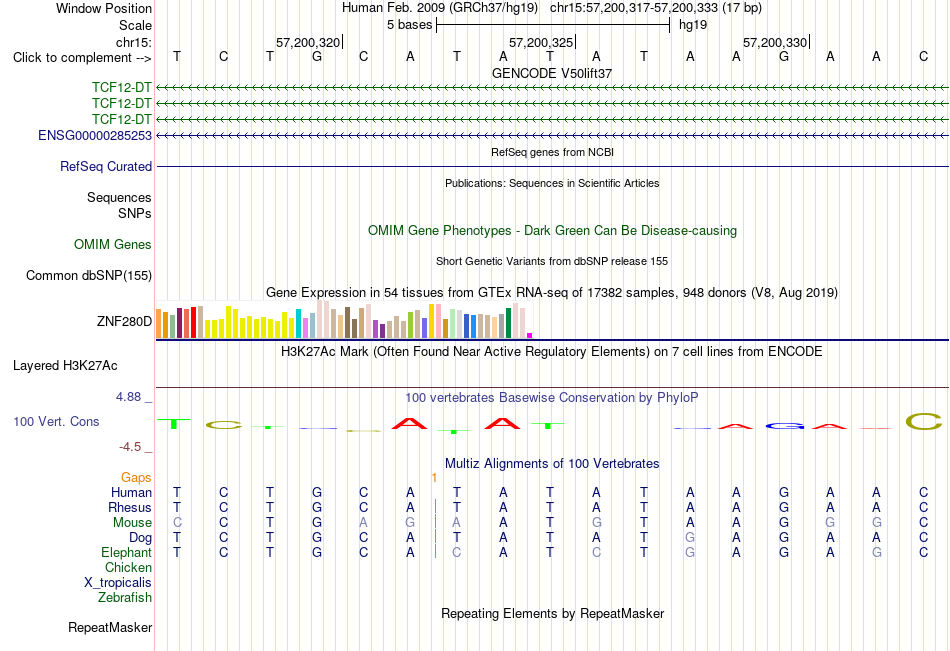Click the SNPs publications label
Screen dimensions: 950x651
coord(135,213)
